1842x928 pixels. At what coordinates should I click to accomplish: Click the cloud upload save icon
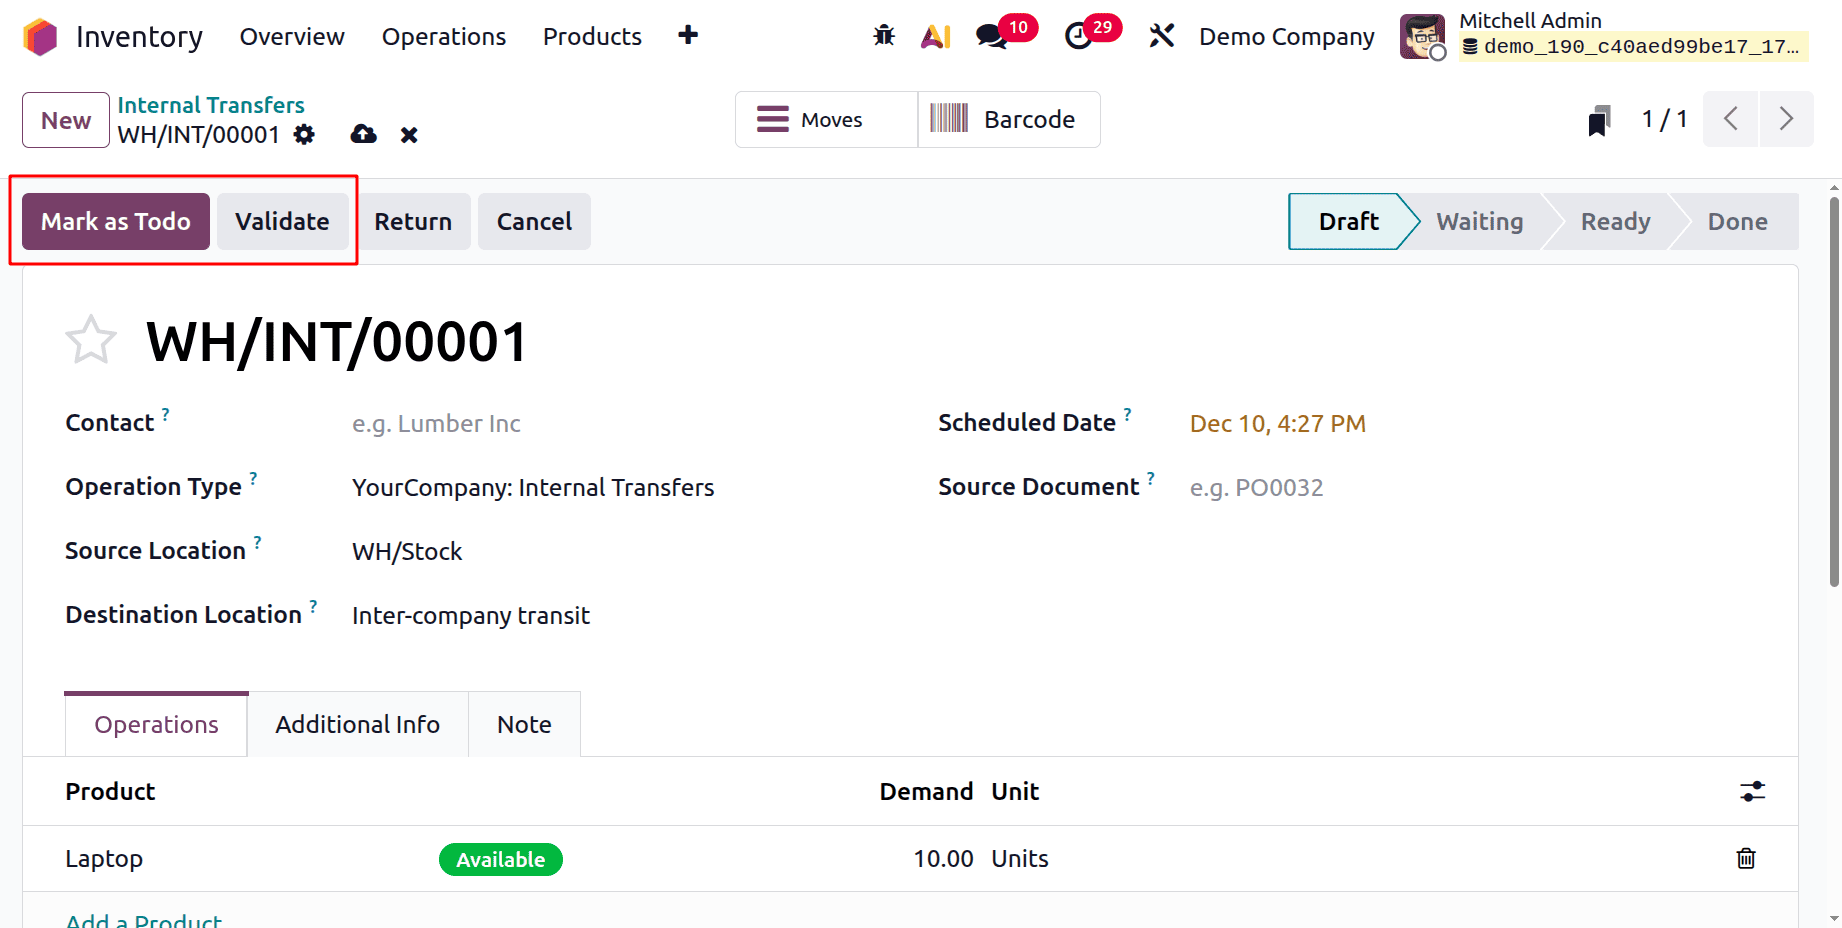pyautogui.click(x=363, y=134)
